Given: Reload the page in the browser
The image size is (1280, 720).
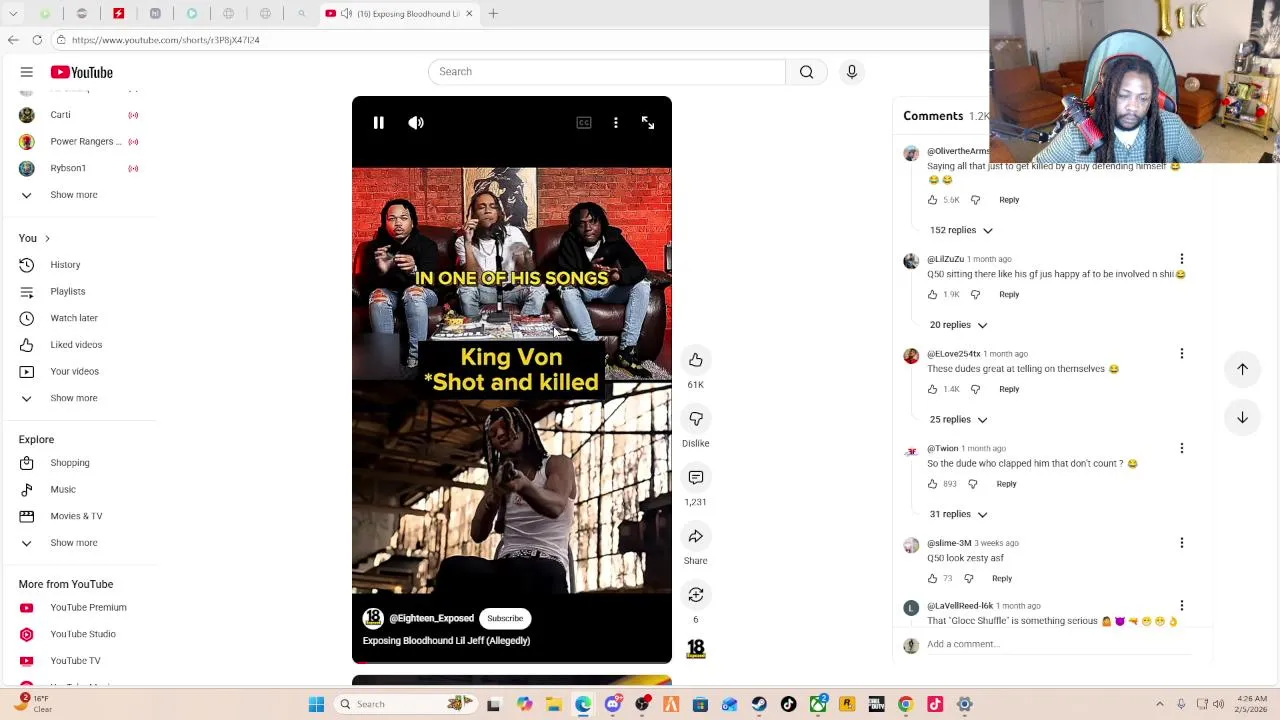Looking at the screenshot, I should point(37,40).
